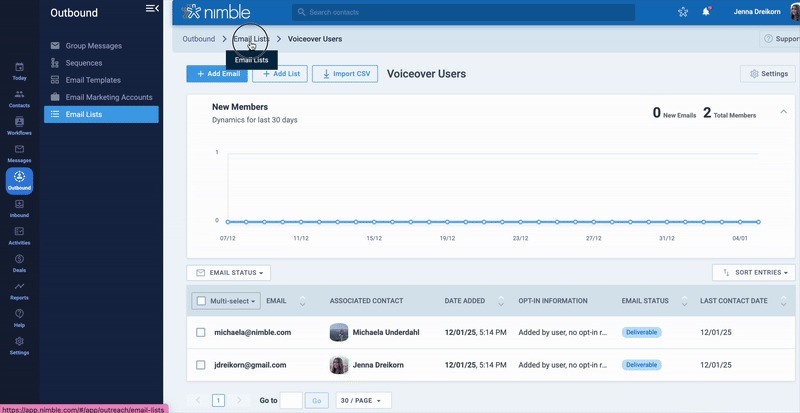Click the Messages envelope icon

click(x=19, y=151)
